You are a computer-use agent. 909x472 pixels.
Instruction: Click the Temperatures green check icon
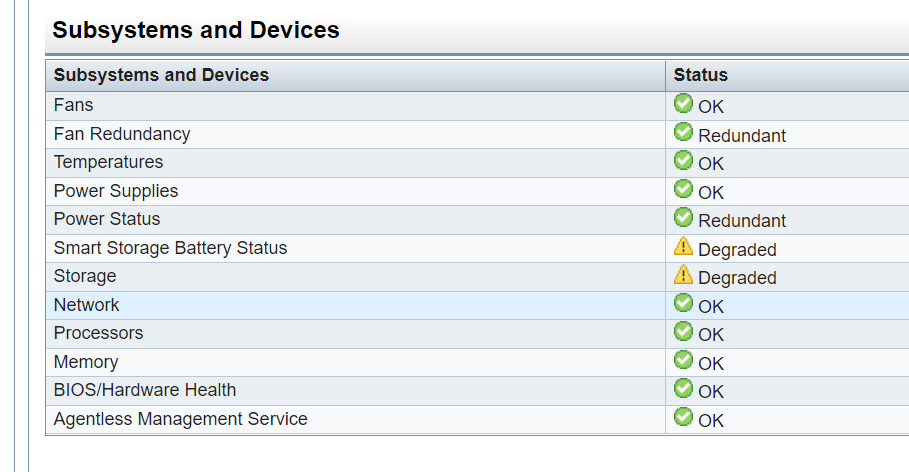pos(684,160)
